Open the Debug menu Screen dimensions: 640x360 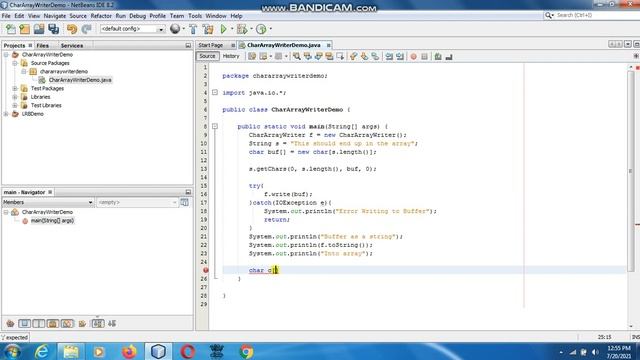click(138, 16)
